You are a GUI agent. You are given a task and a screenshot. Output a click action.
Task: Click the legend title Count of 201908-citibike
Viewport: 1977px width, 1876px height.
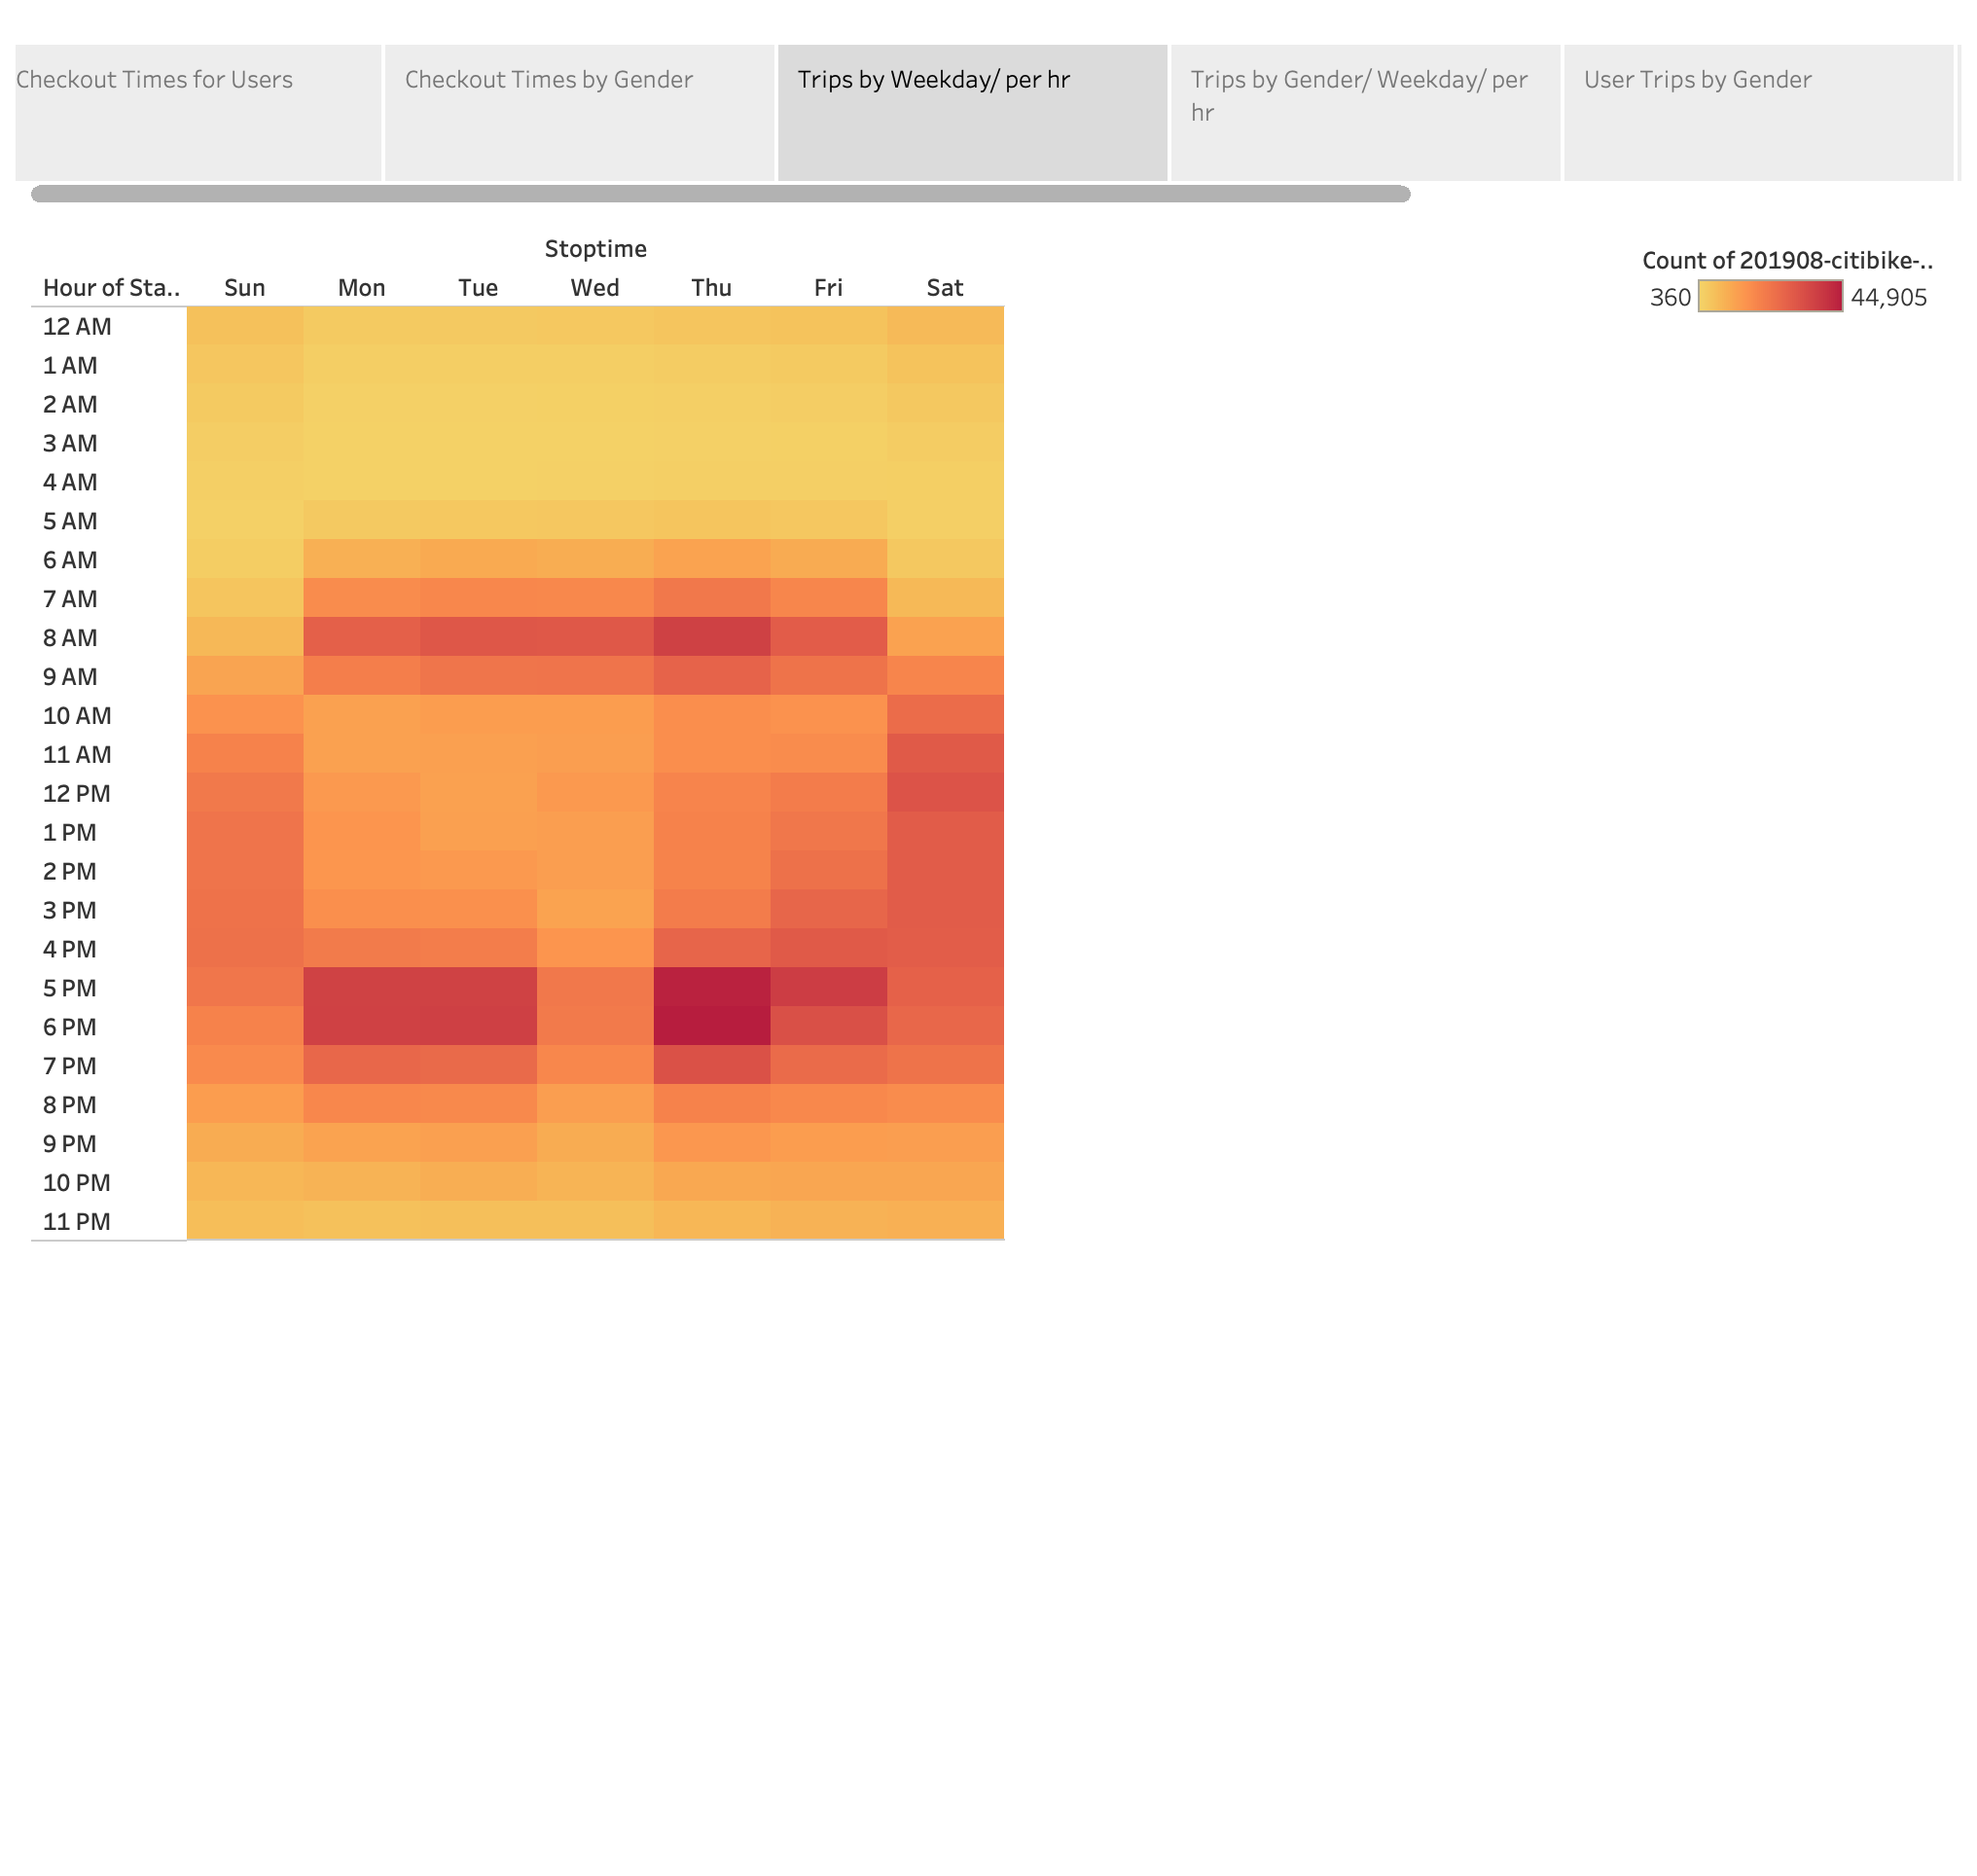pyautogui.click(x=1787, y=260)
